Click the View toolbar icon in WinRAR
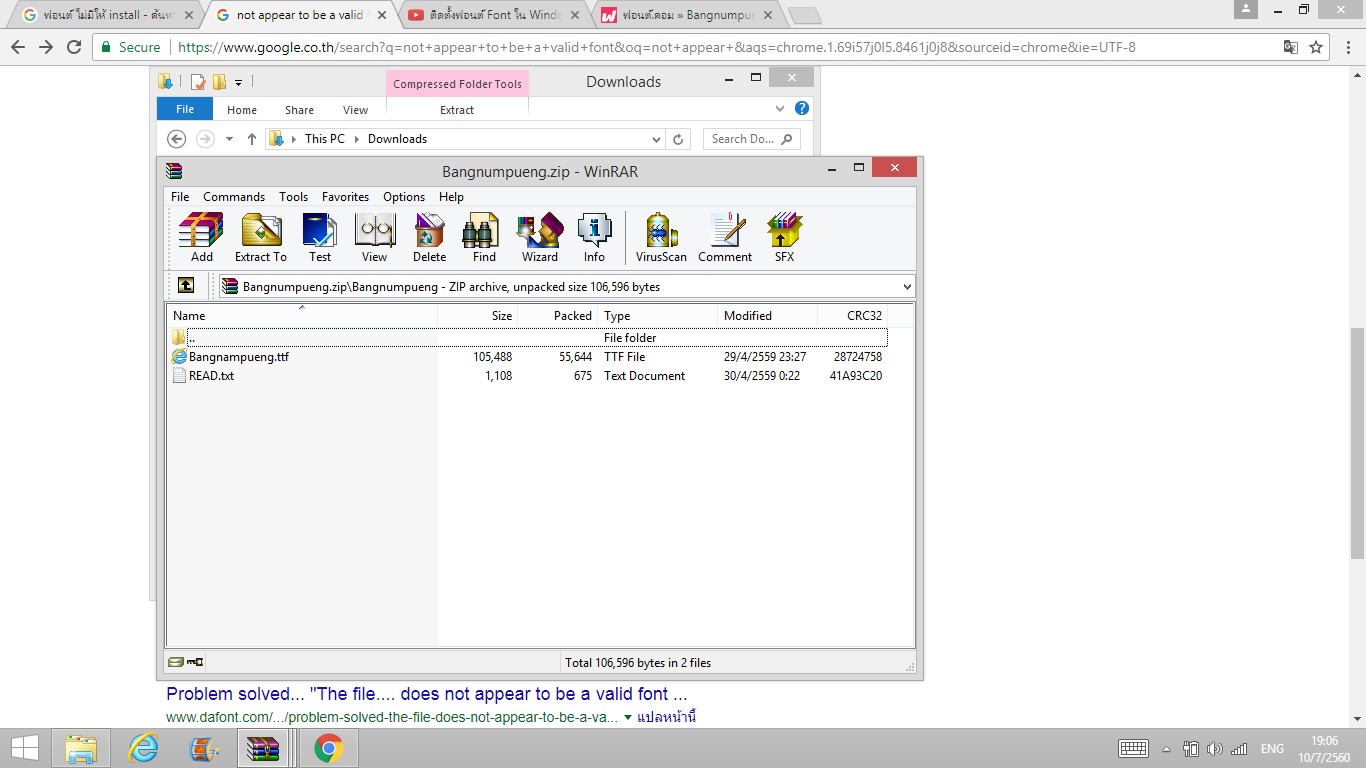This screenshot has width=1366, height=768. pos(375,238)
